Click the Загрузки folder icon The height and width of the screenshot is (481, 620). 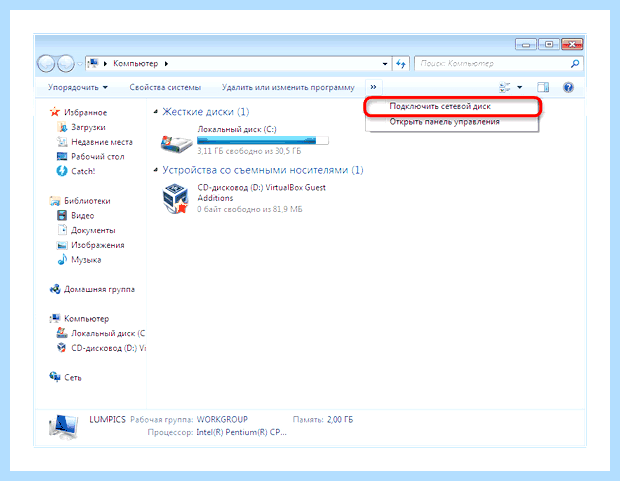[62, 127]
